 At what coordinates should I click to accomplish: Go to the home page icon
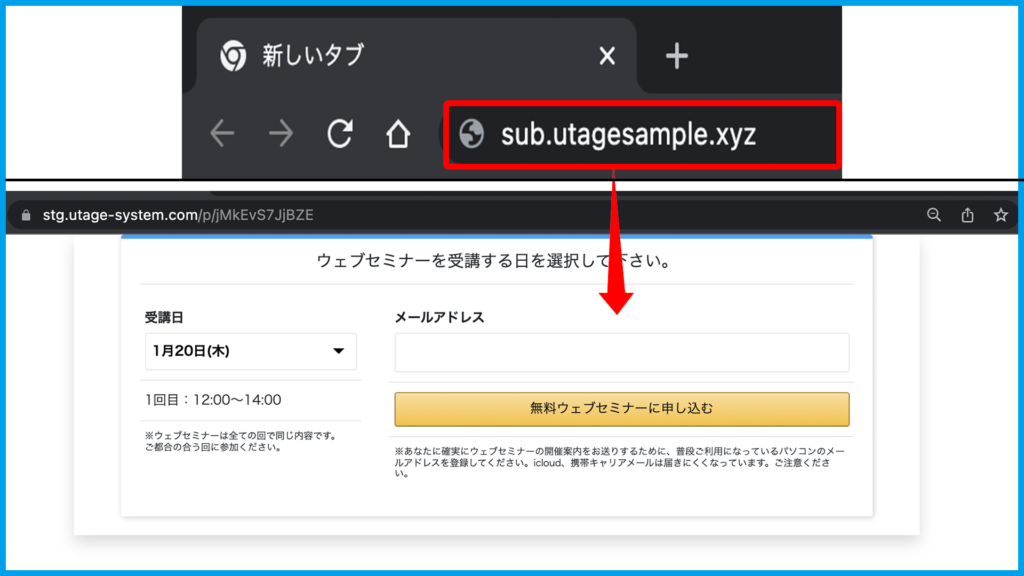pyautogui.click(x=398, y=134)
